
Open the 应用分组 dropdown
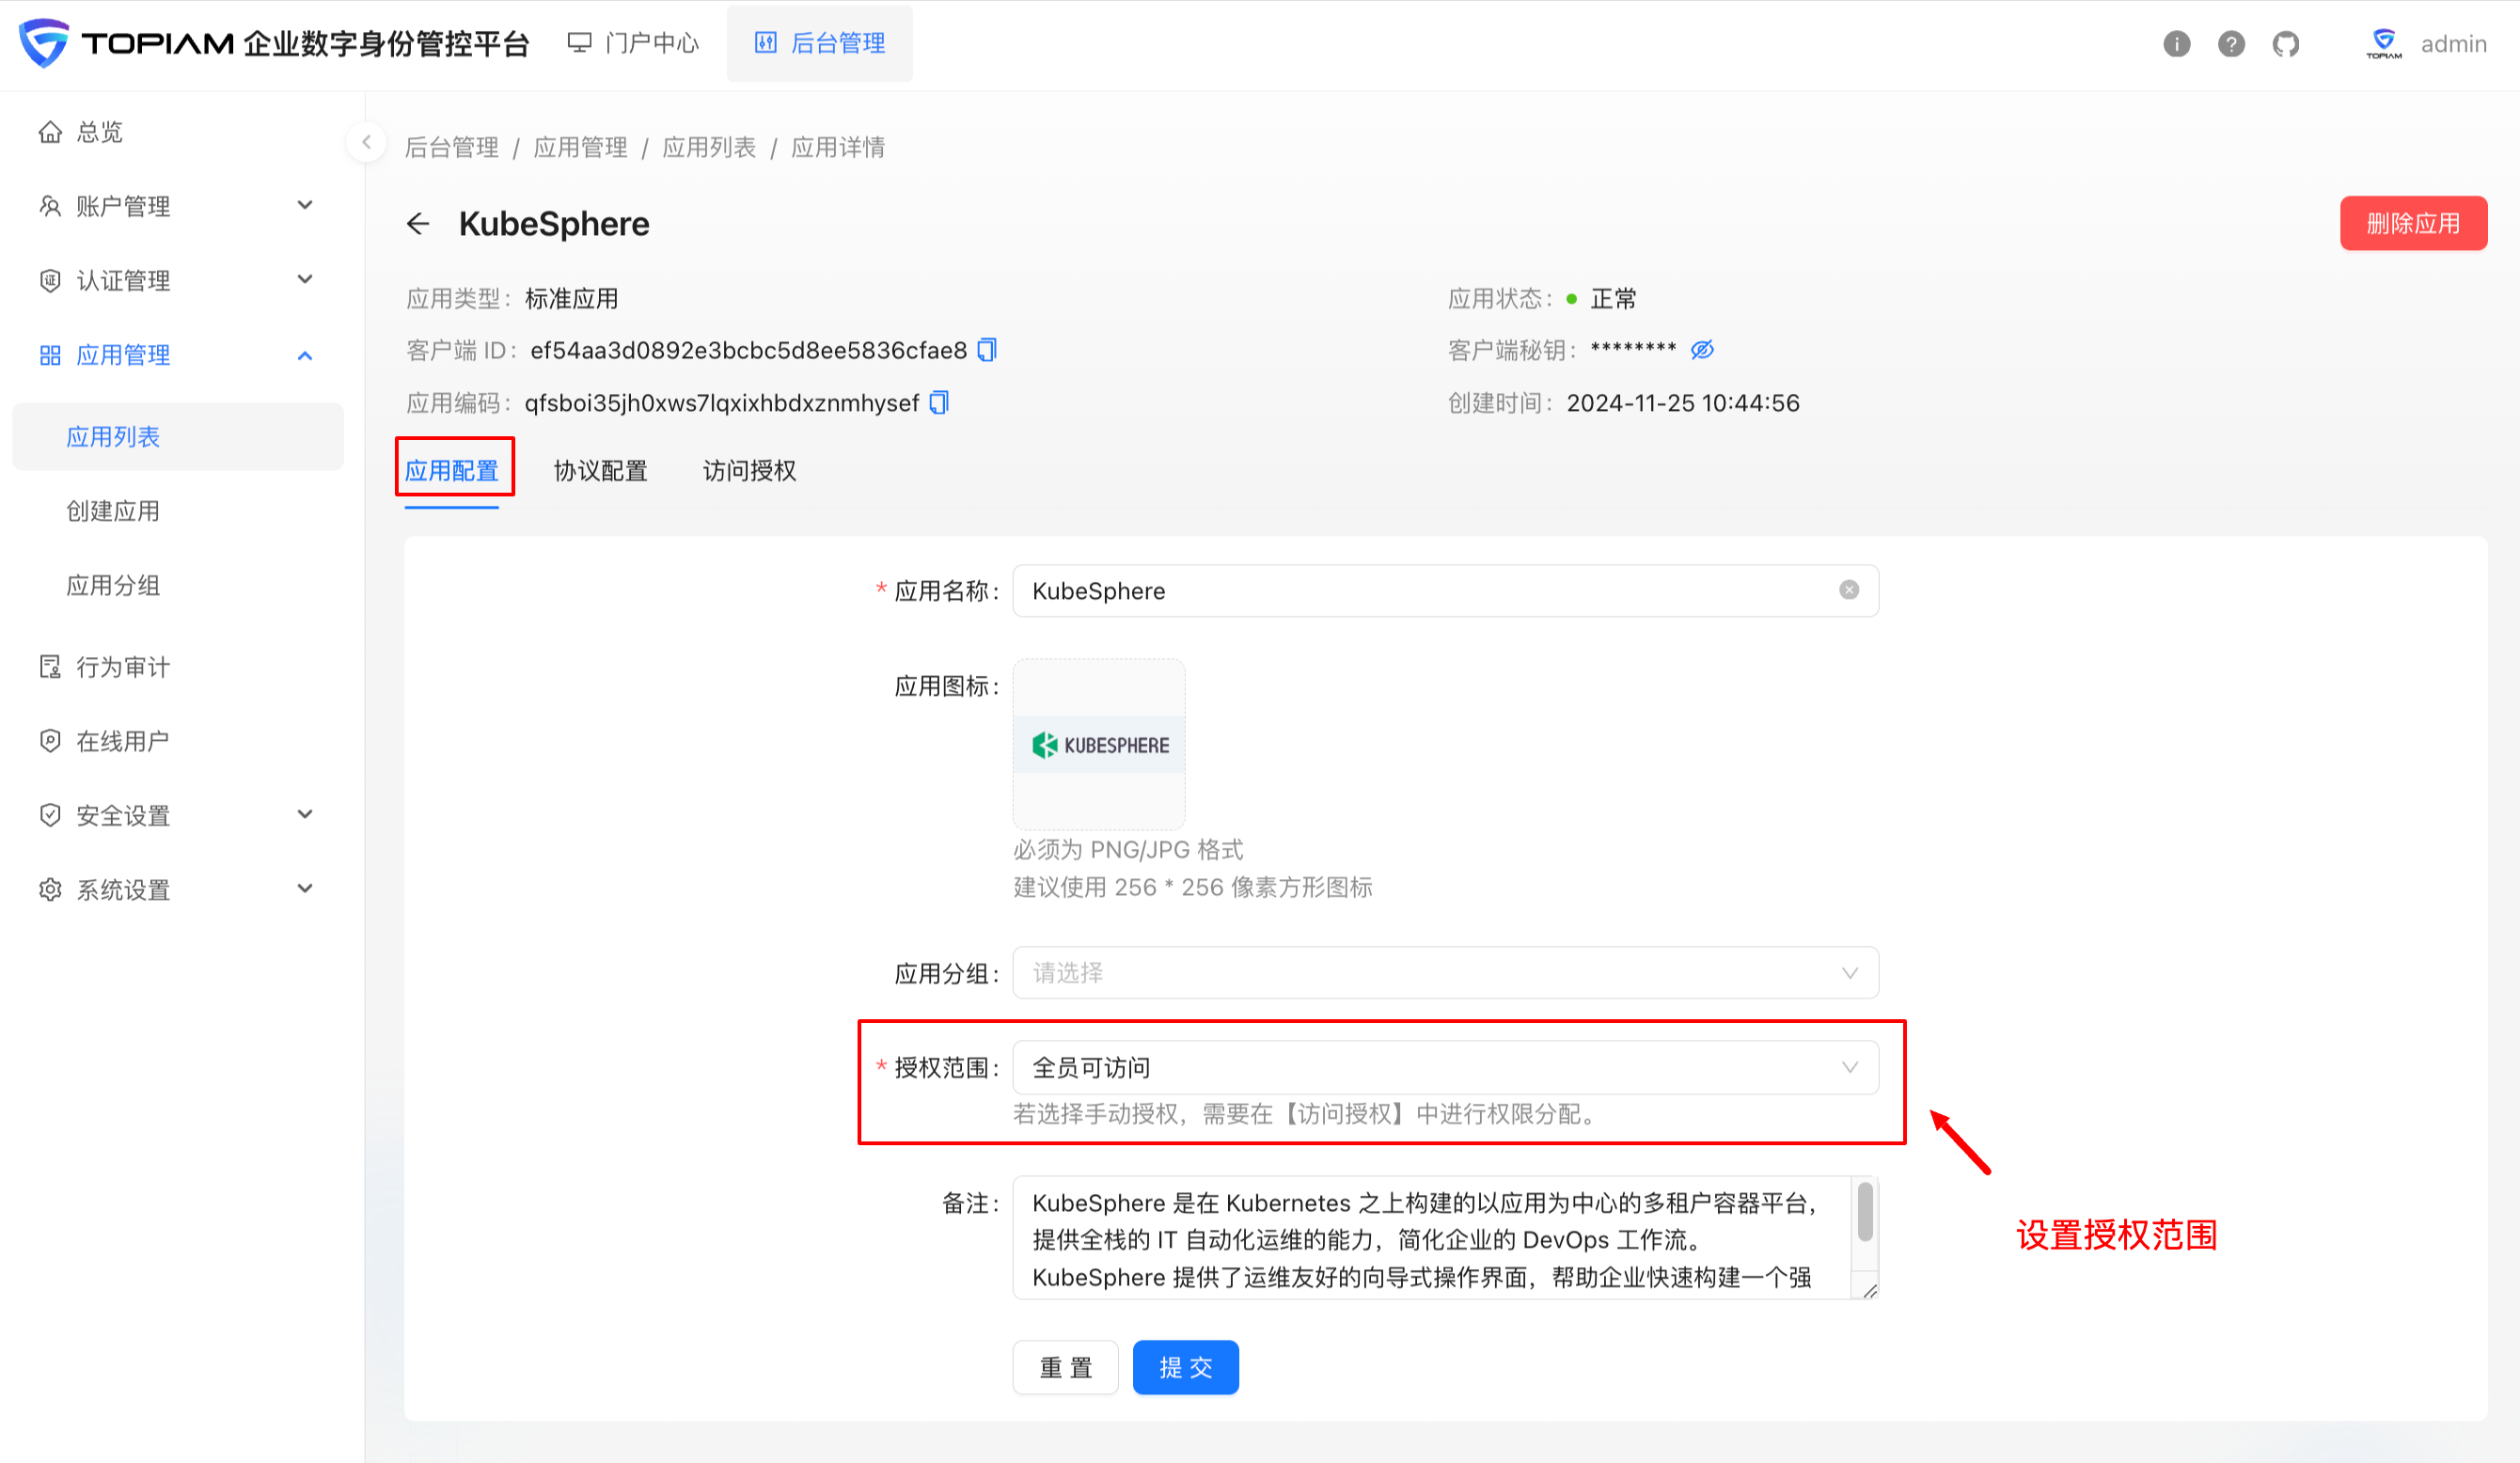tap(1444, 972)
